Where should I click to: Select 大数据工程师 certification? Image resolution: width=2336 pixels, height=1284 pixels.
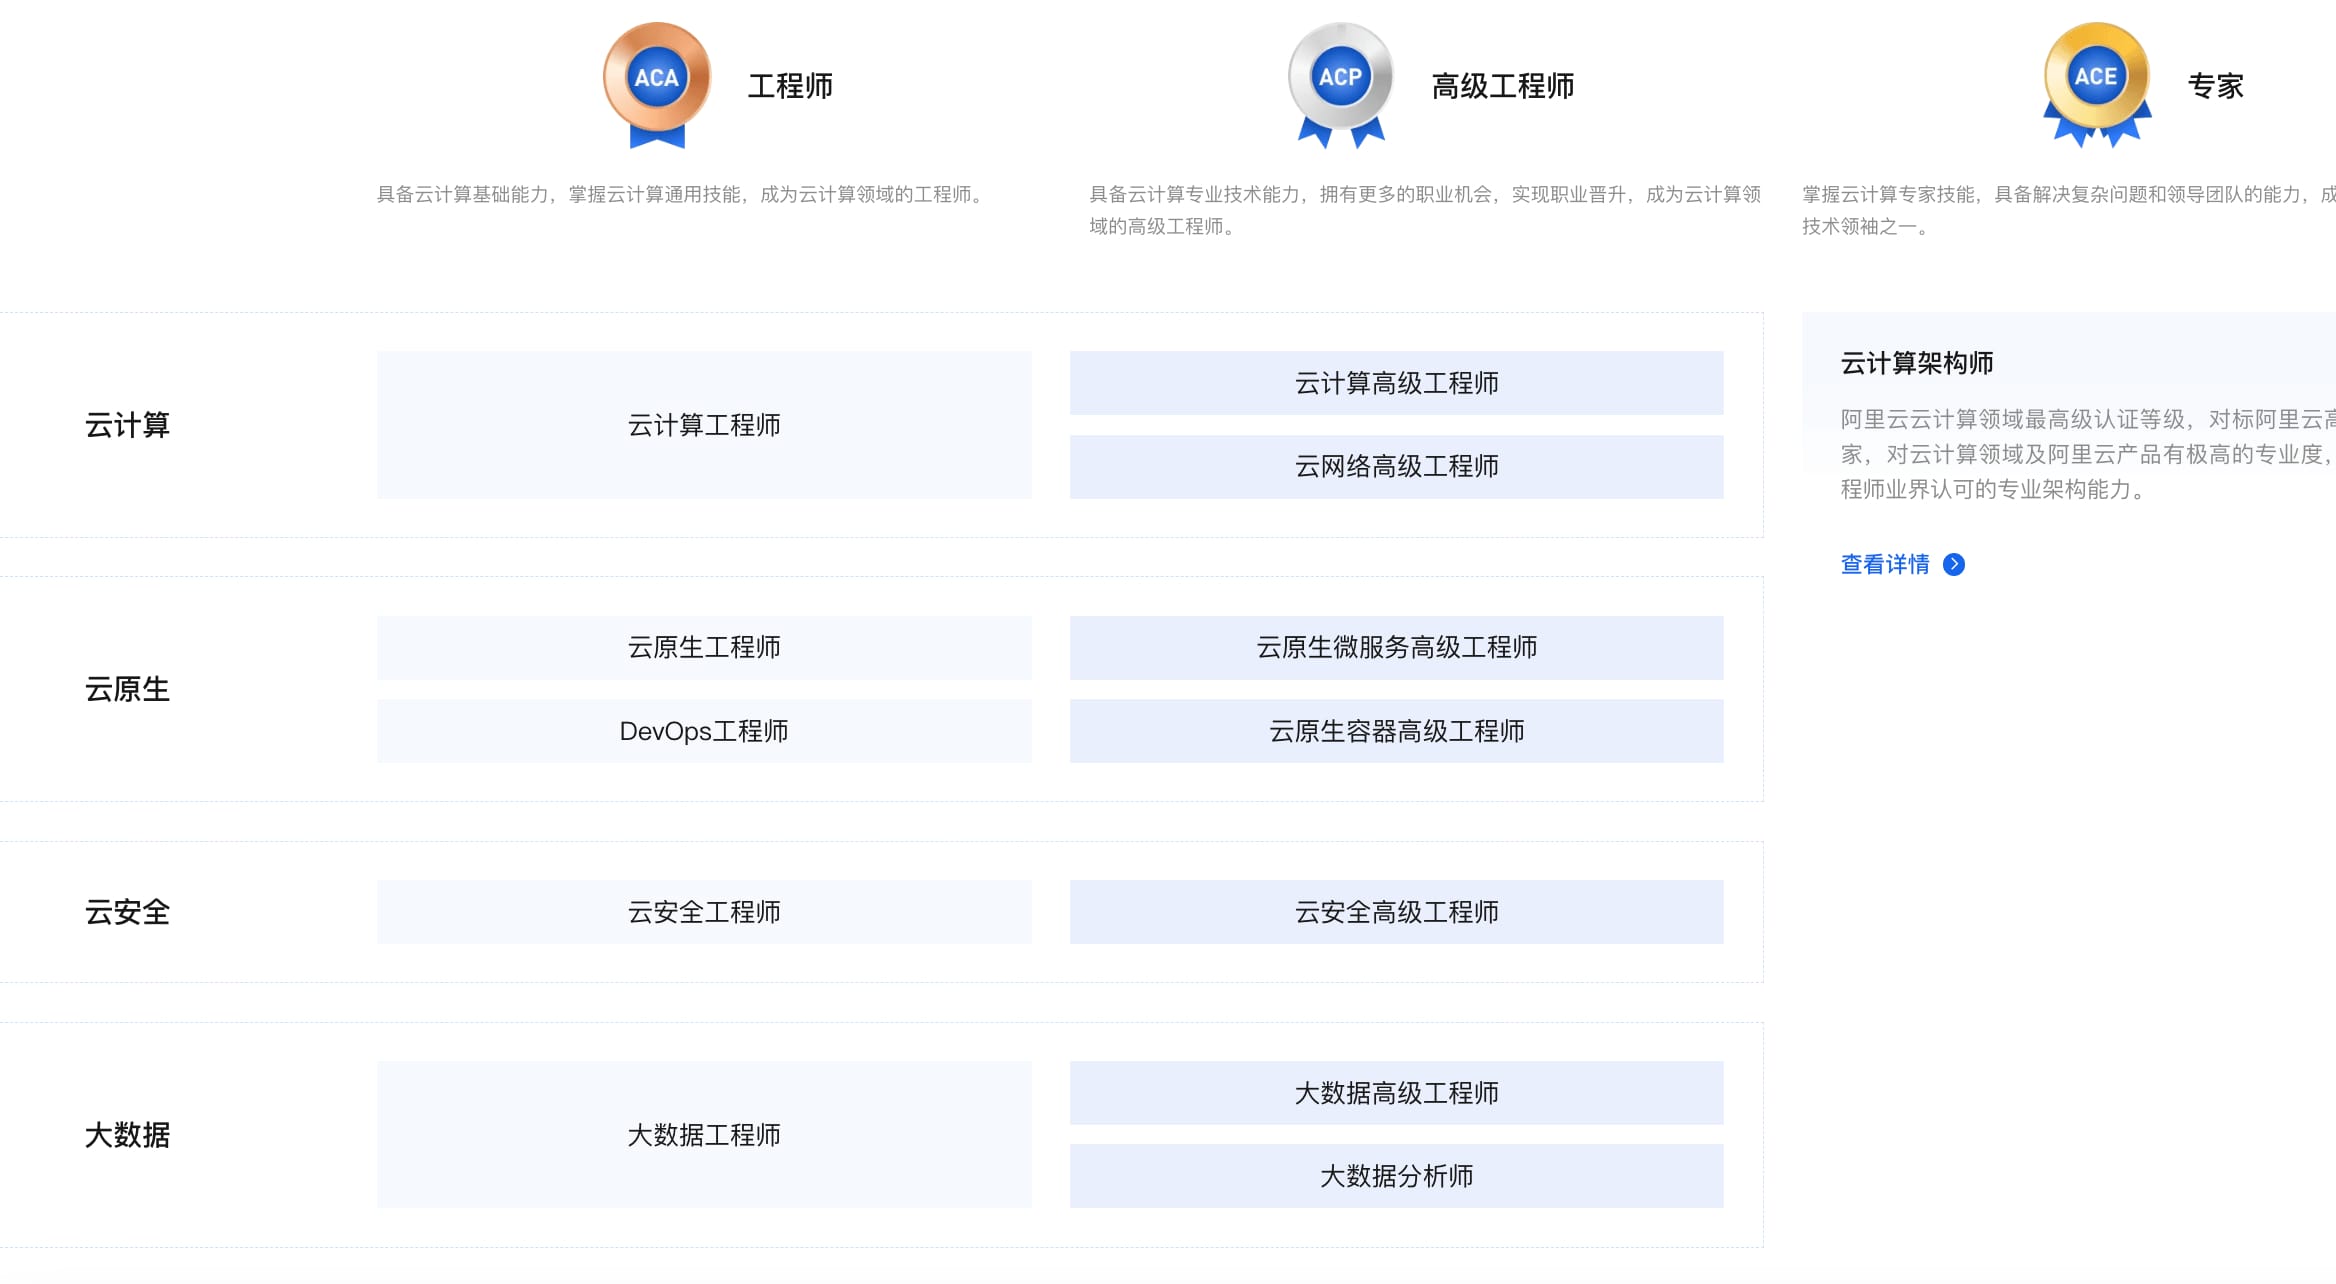(x=704, y=1135)
